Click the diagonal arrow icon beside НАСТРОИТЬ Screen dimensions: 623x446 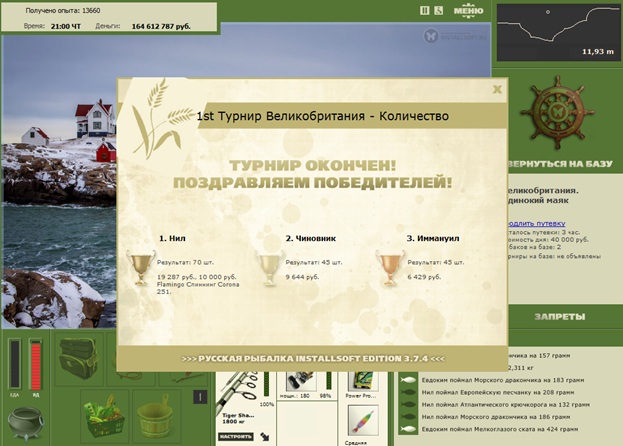[265, 437]
